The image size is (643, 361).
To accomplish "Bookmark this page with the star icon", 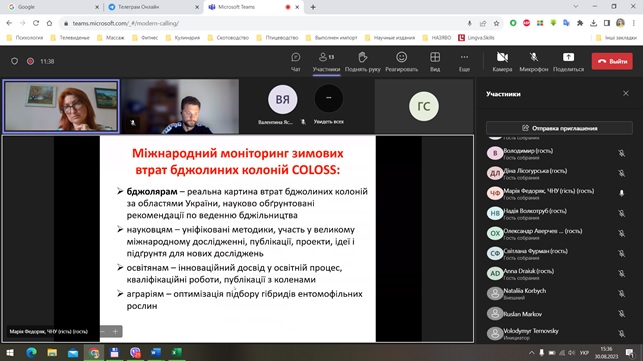I will tap(496, 23).
